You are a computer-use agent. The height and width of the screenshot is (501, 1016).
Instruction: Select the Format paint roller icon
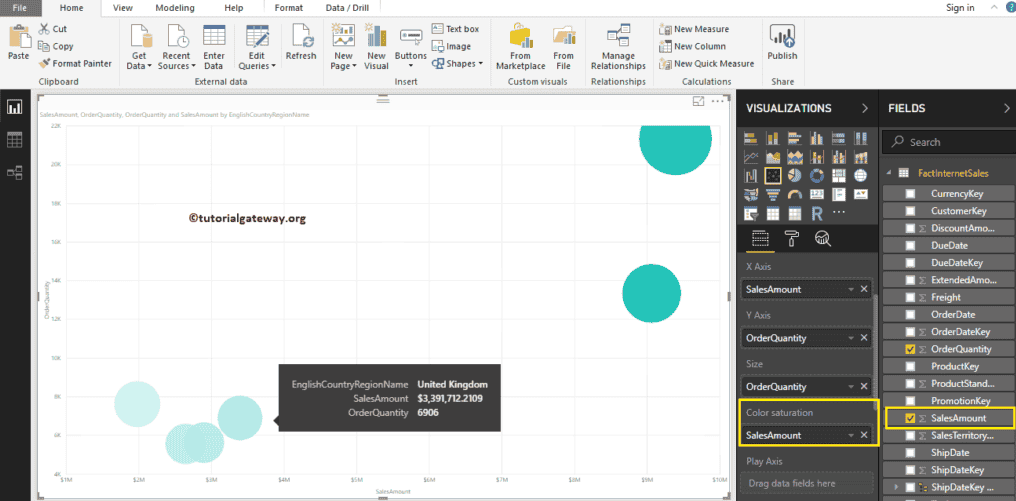pyautogui.click(x=791, y=237)
